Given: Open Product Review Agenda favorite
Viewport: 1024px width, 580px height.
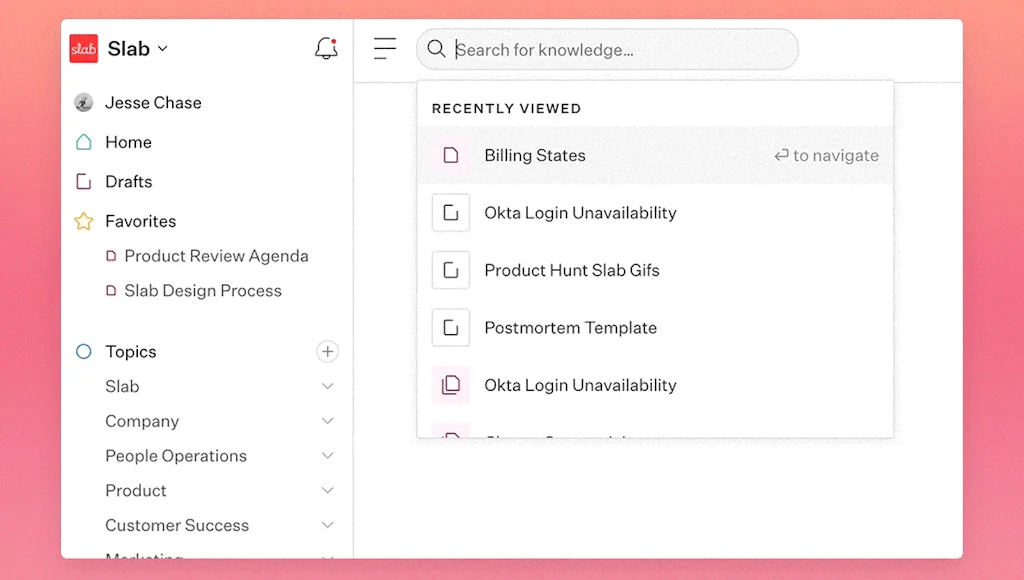Looking at the screenshot, I should point(216,256).
